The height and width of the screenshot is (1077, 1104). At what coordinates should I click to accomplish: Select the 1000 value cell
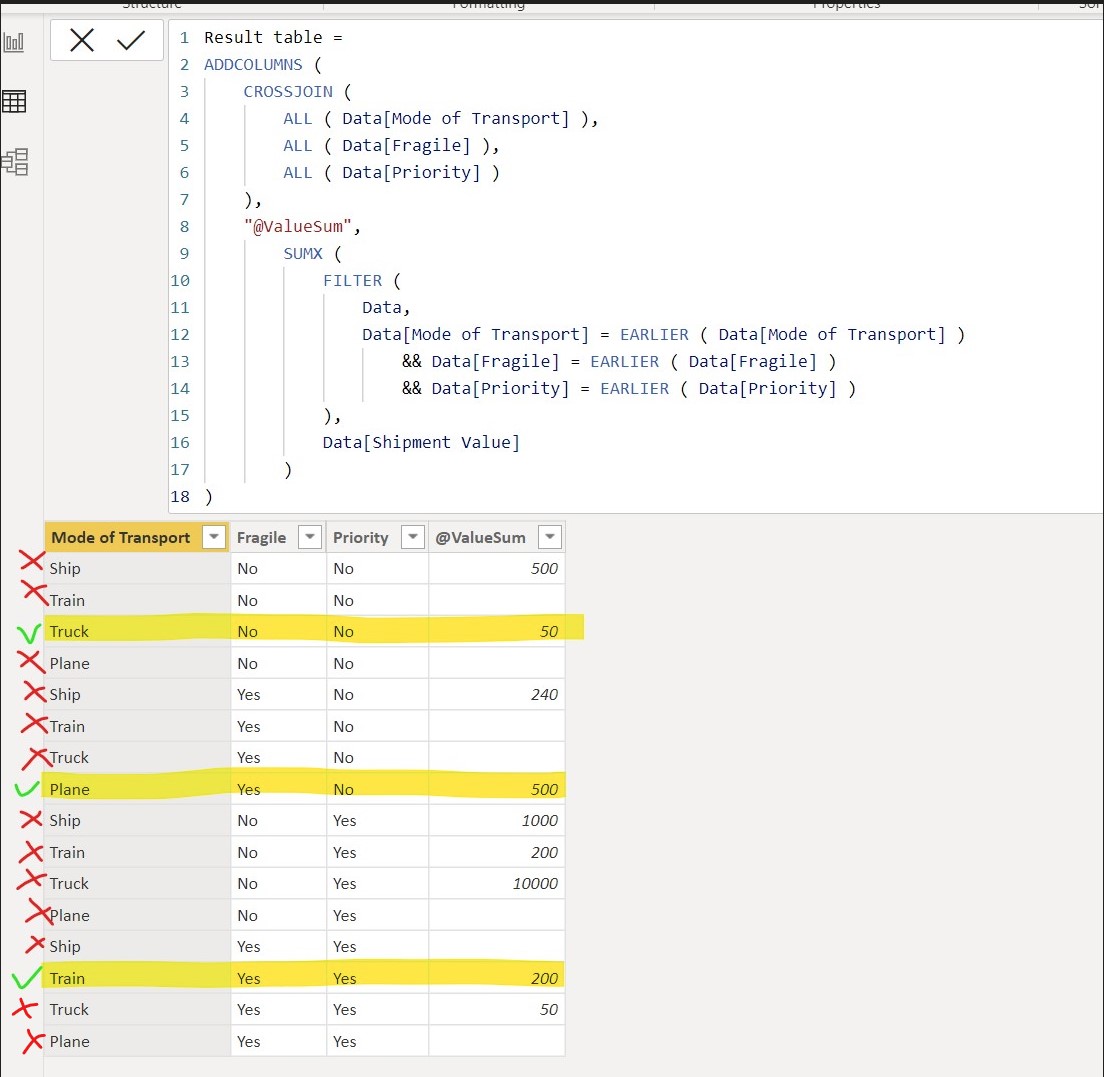point(496,821)
